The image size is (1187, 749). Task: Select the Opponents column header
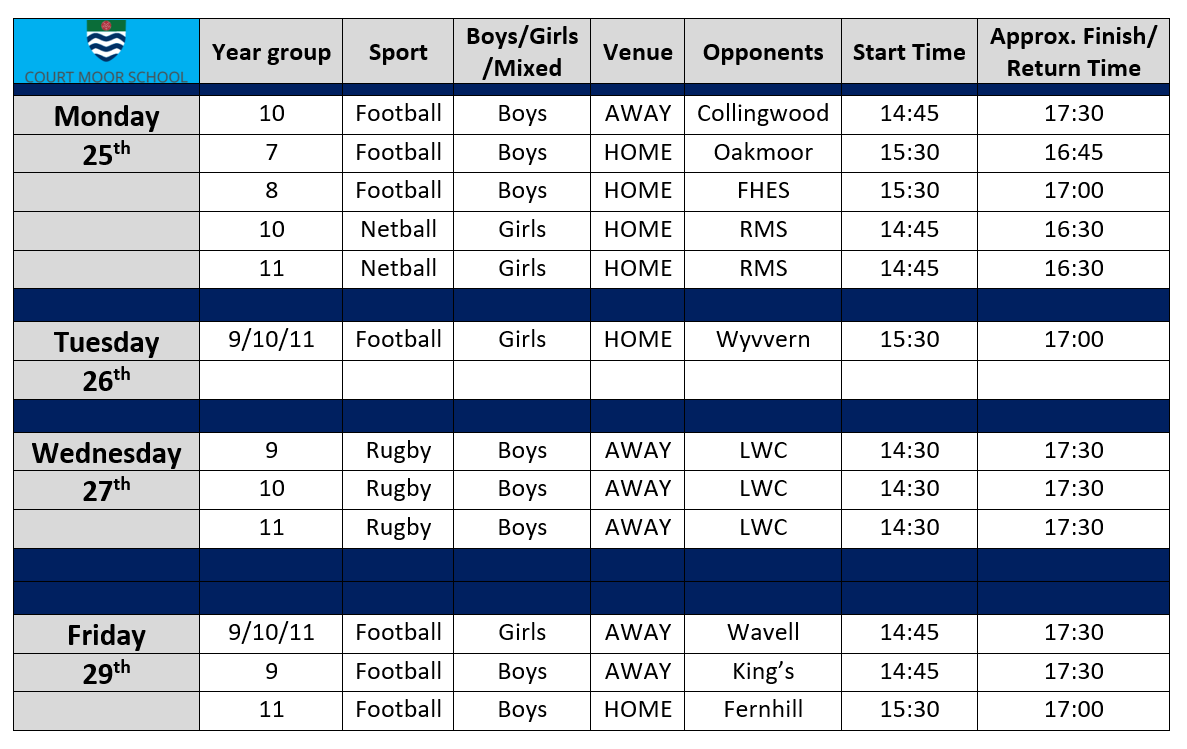[762, 51]
